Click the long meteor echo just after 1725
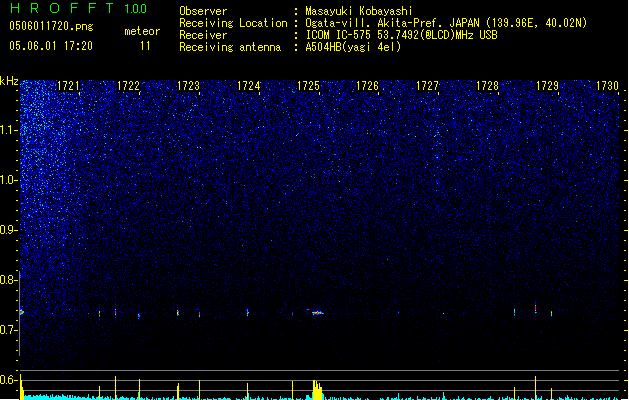Viewport: 629px width, 400px height. pyautogui.click(x=317, y=313)
